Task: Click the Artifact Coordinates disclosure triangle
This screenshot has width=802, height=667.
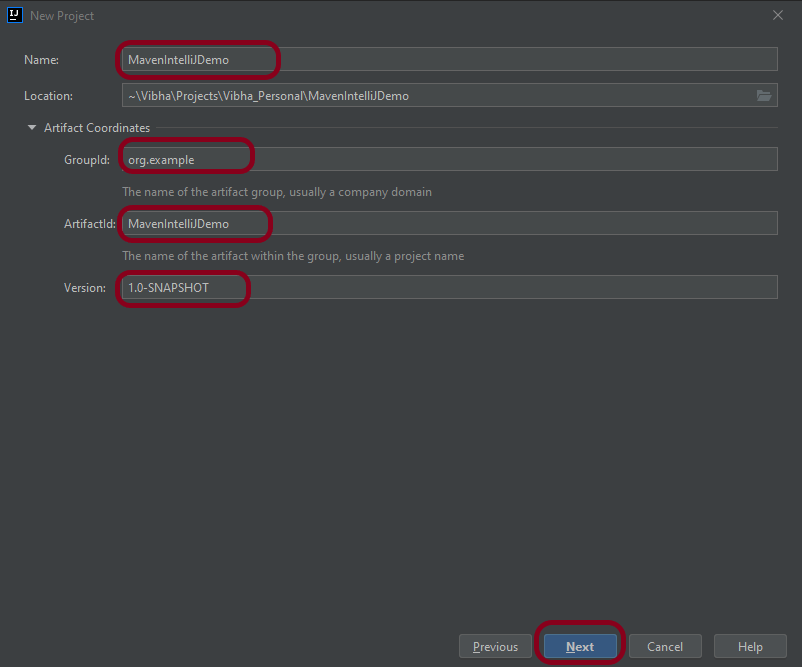Action: (x=31, y=127)
